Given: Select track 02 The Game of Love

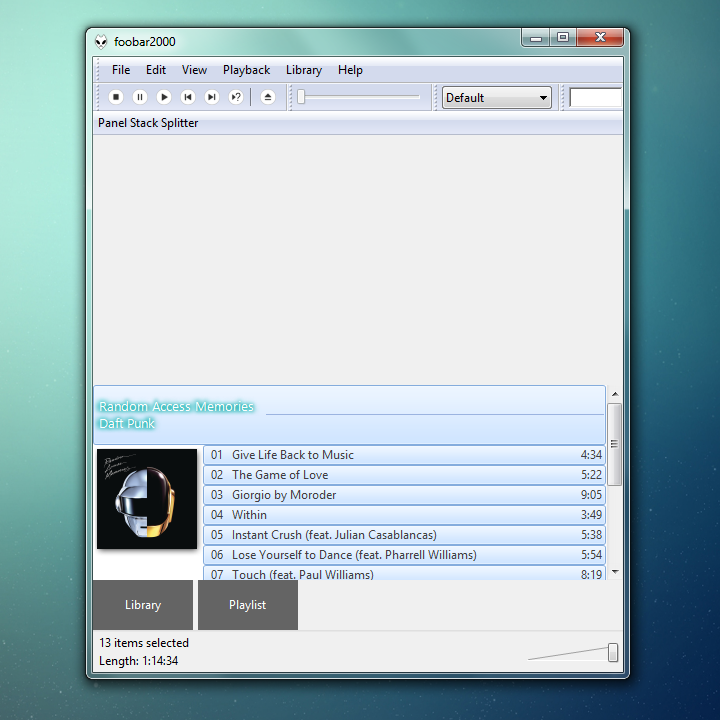Looking at the screenshot, I should tap(405, 475).
